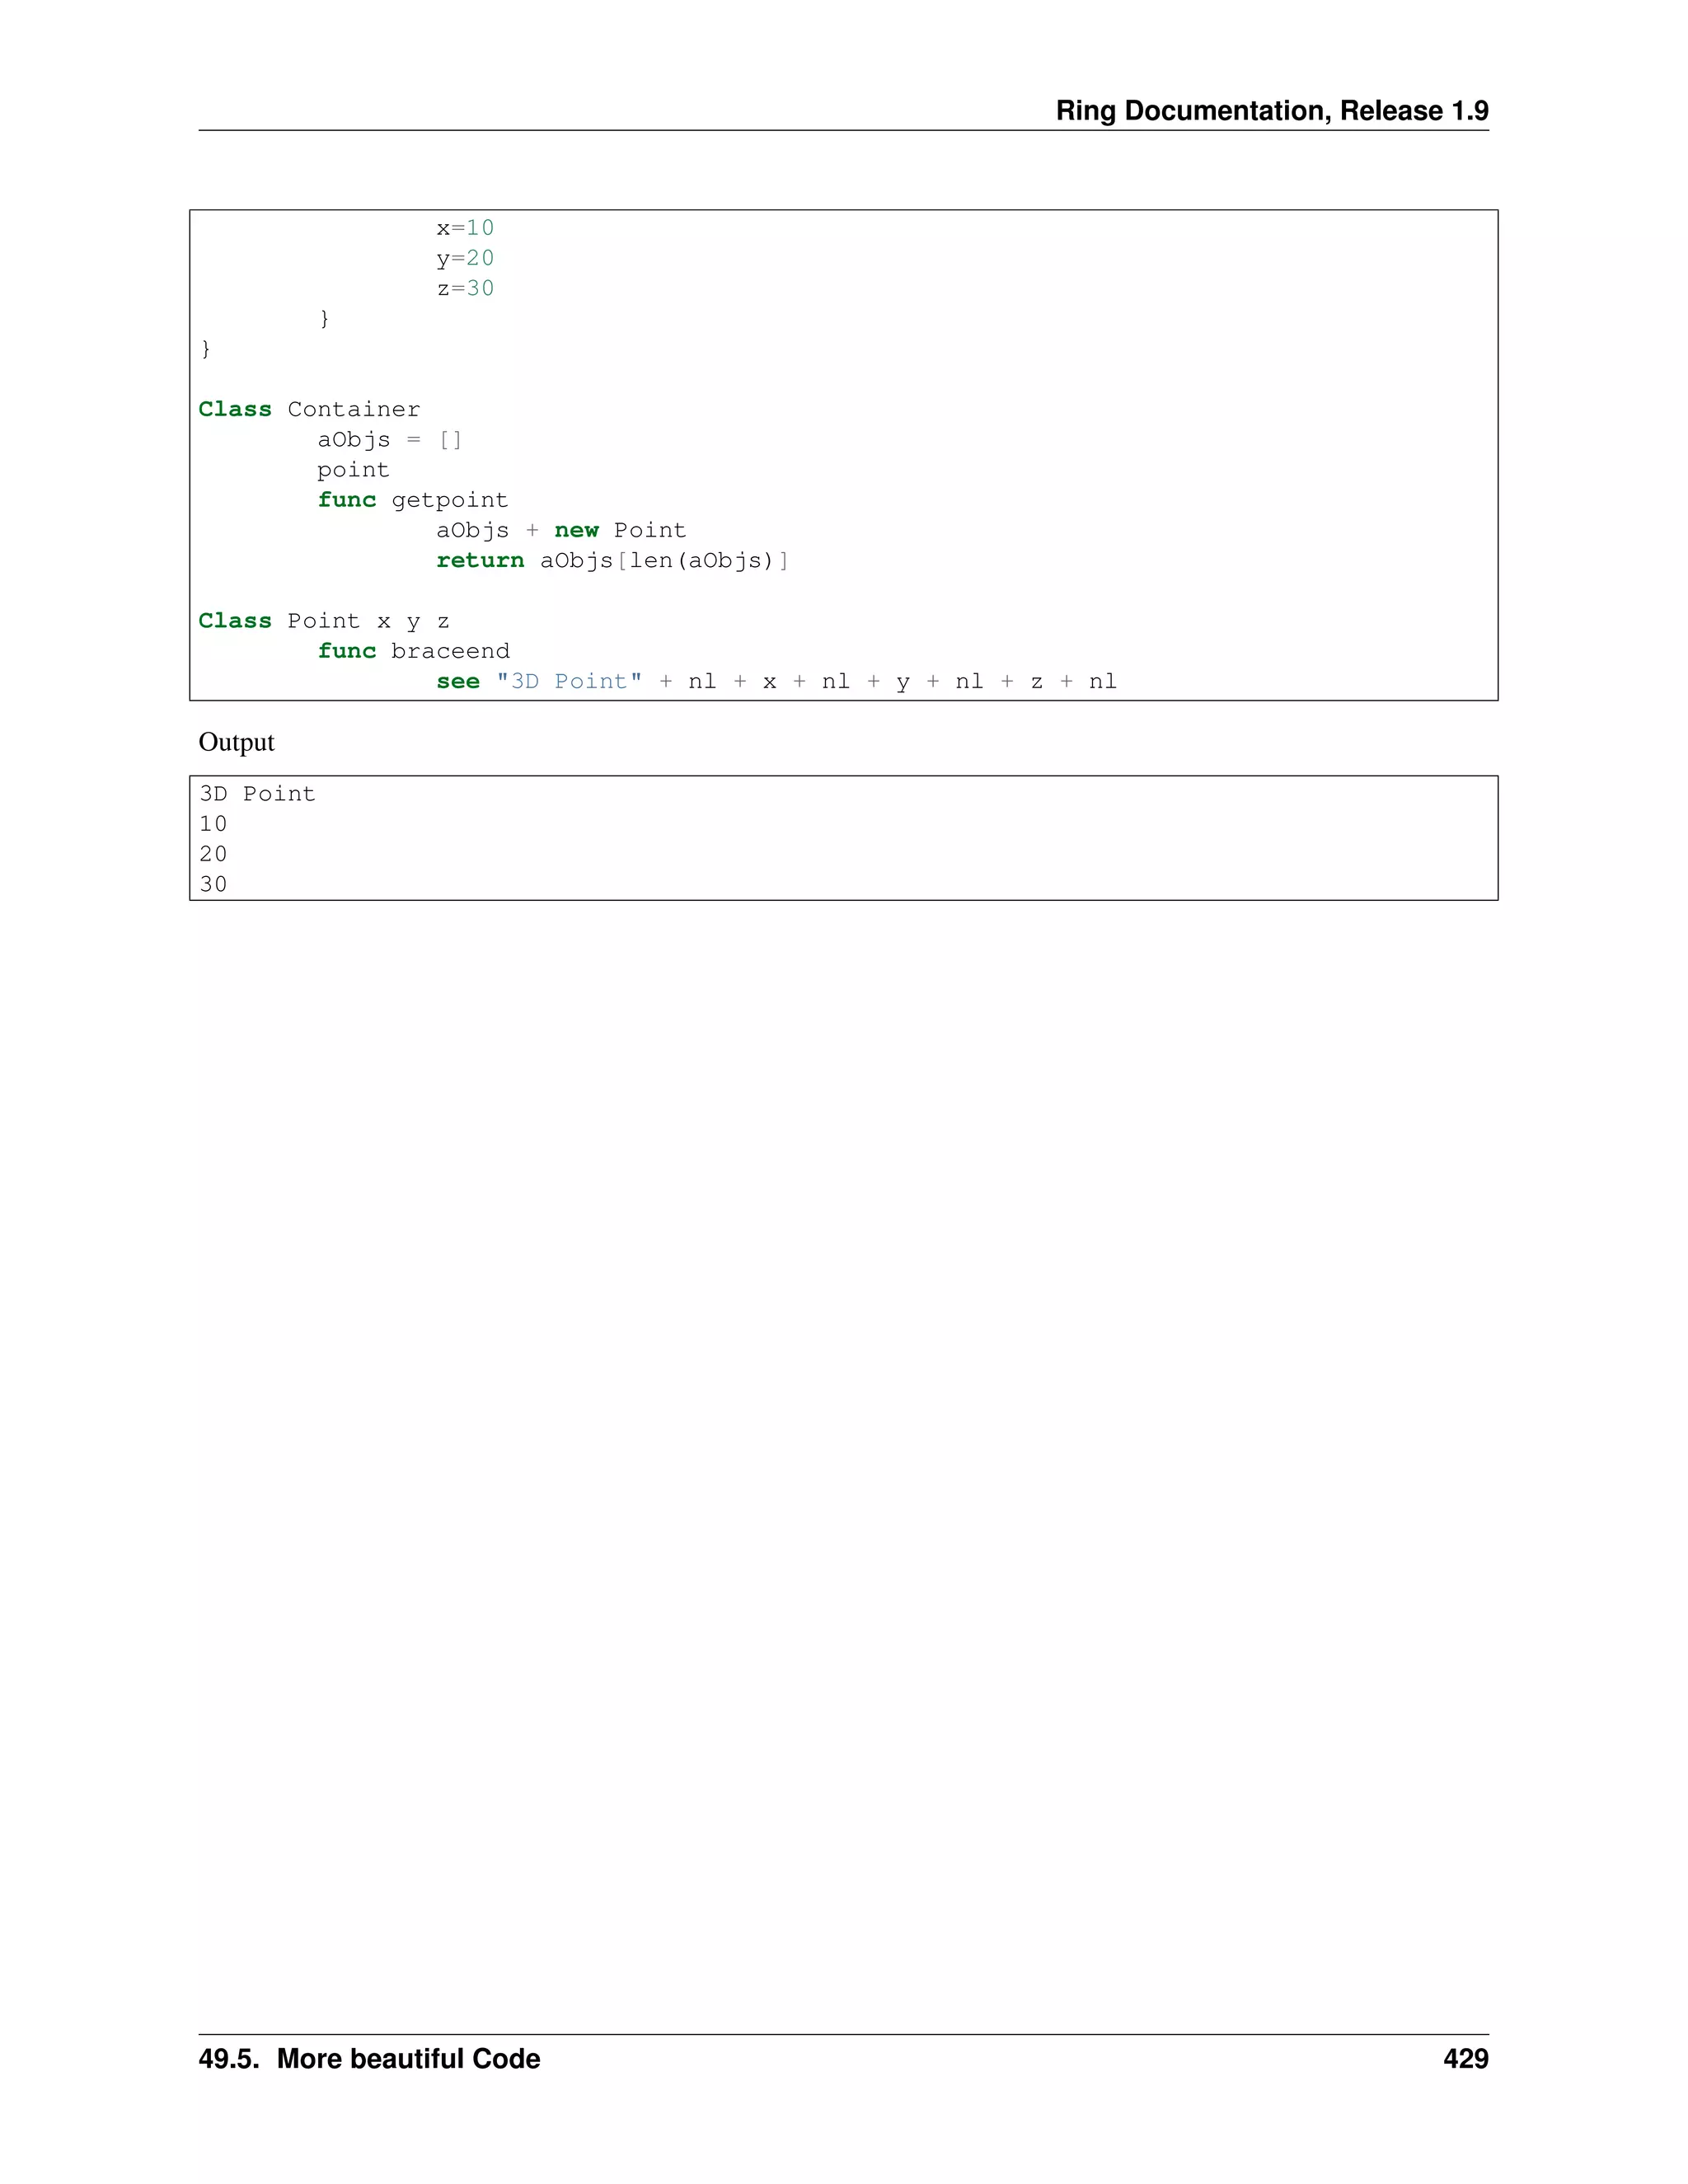Click the "3D Point" string literal
This screenshot has height=2184, width=1688.
click(x=569, y=682)
